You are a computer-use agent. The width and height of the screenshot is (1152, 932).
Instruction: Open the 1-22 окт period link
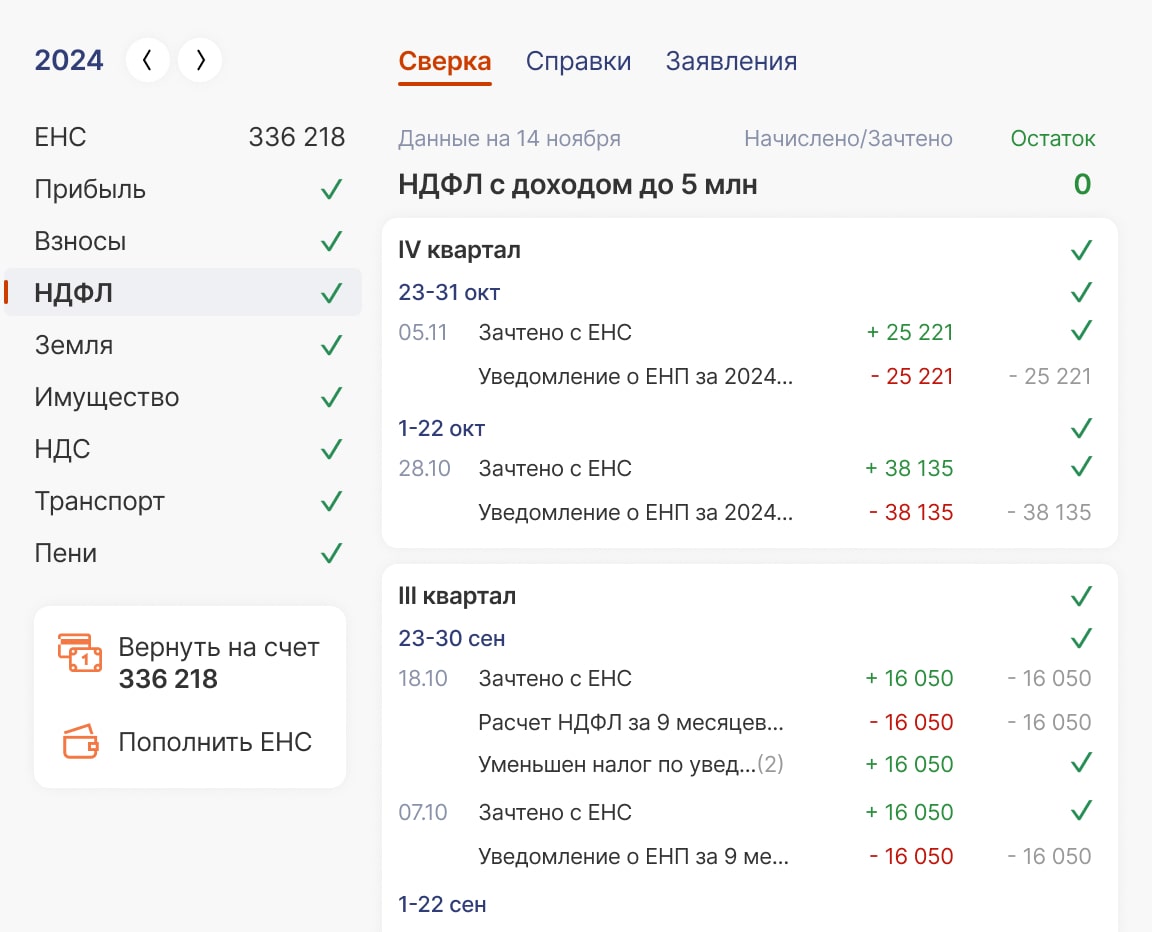(442, 428)
